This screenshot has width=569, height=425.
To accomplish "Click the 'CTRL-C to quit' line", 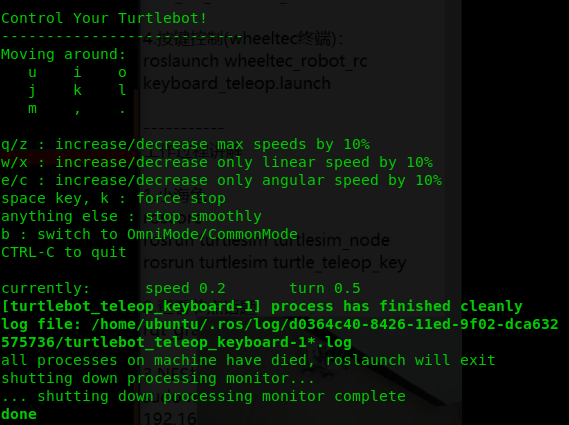I will pos(64,252).
